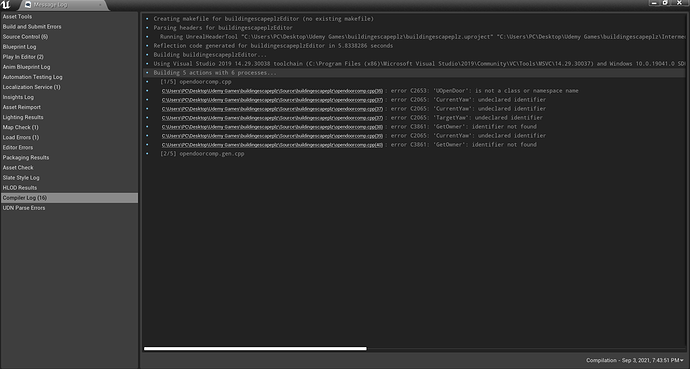Image resolution: width=690 pixels, height=369 pixels.
Task: Show the Blueprint Log category
Action: pyautogui.click(x=69, y=47)
